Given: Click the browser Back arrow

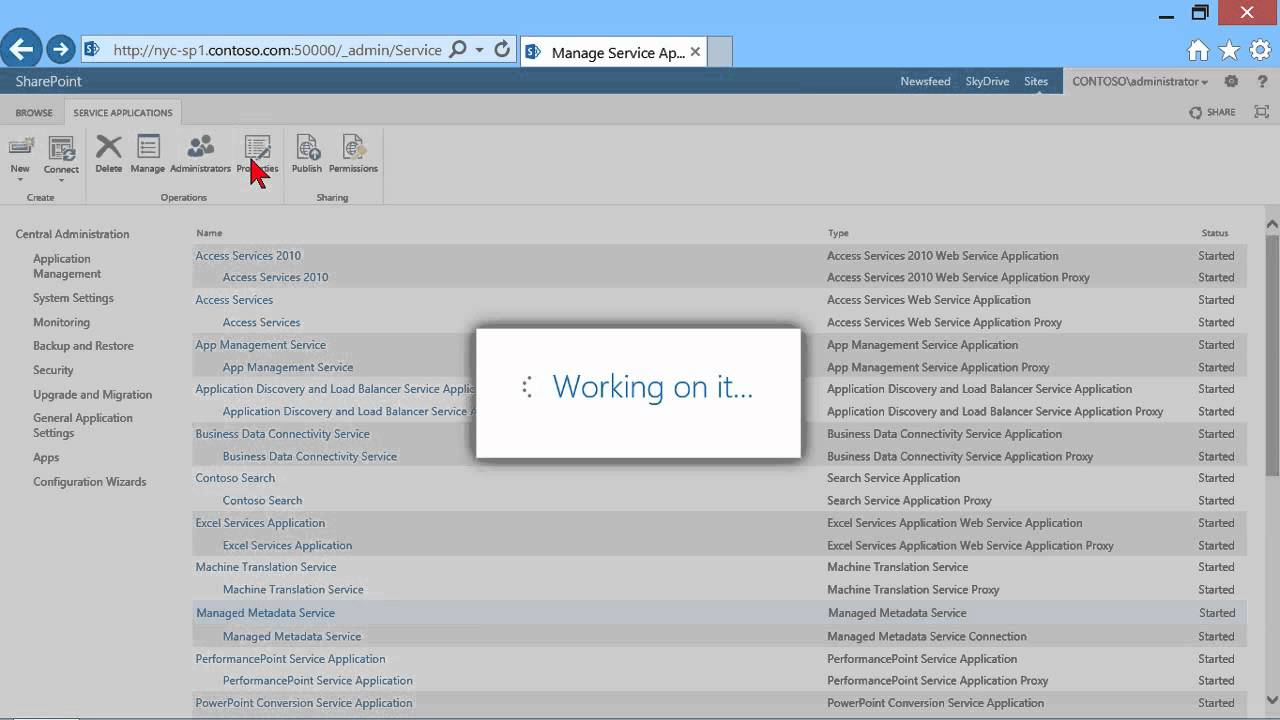Looking at the screenshot, I should pos(21,48).
